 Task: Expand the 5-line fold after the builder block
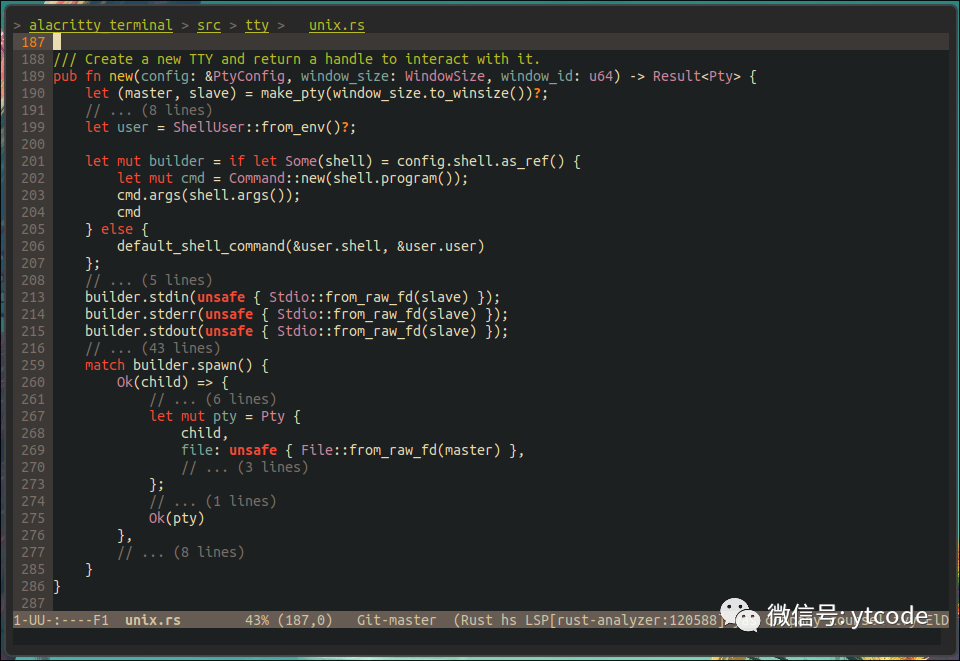click(150, 280)
